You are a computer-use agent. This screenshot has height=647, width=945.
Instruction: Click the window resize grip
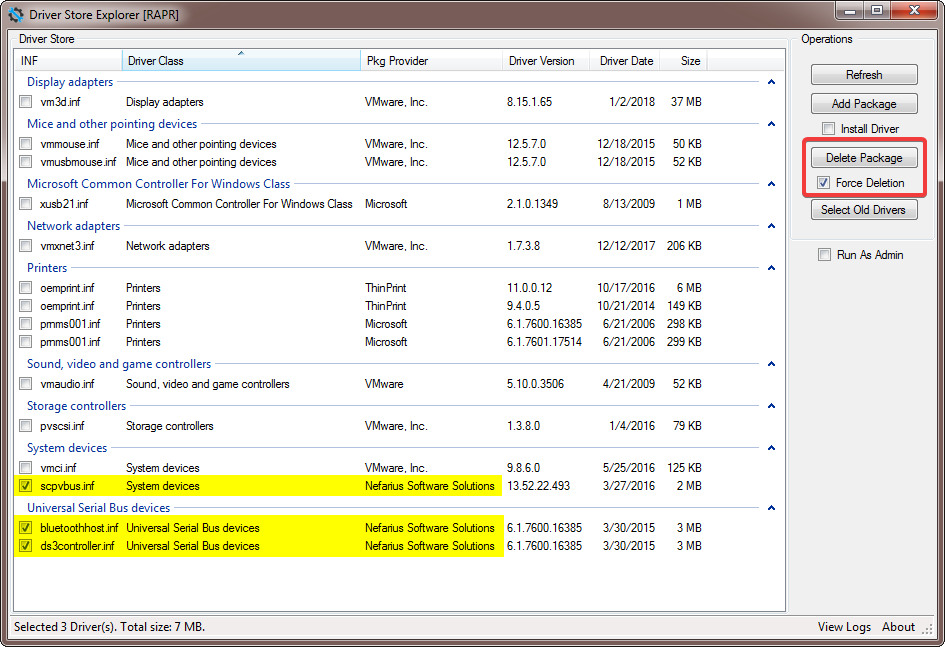coord(927,629)
